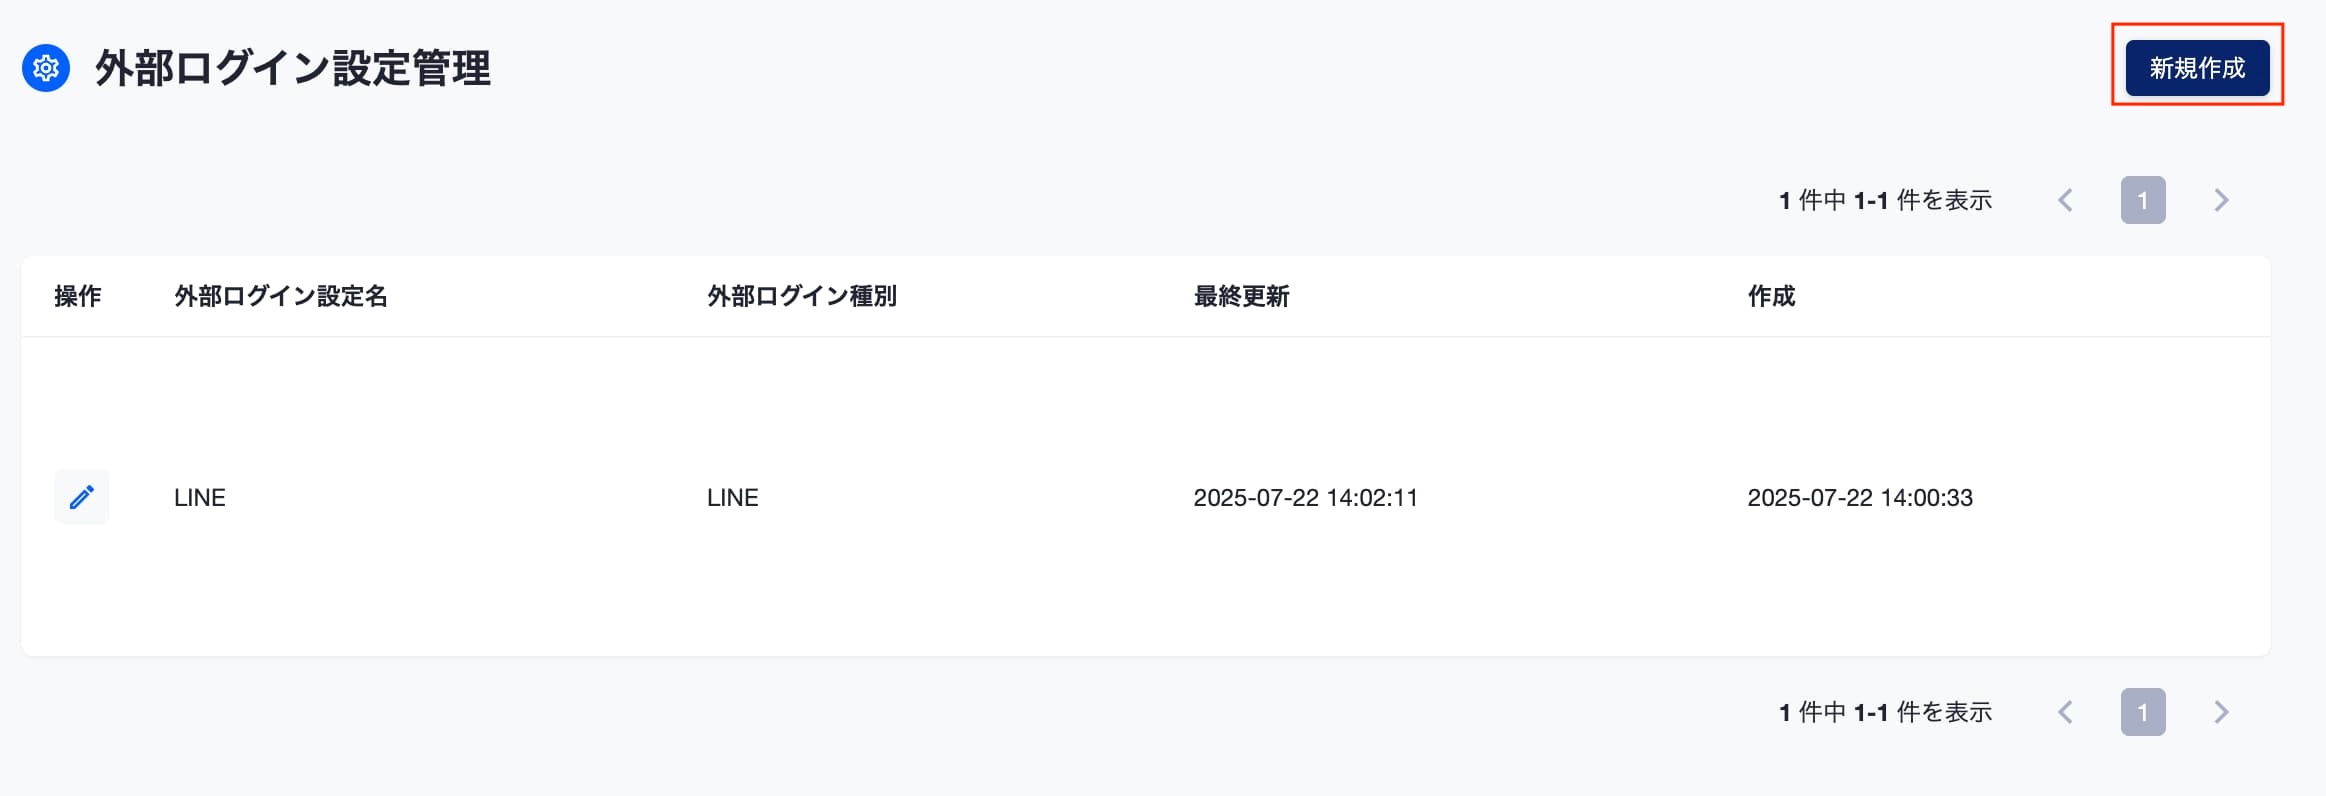Click the 外部ログイン設定名 column header
Screen dimensions: 2326x796
pos(281,296)
